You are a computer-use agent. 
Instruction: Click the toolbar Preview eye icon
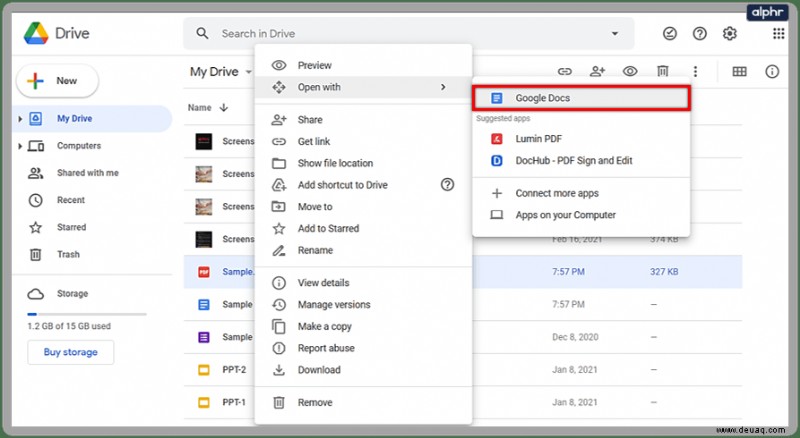[x=630, y=71]
